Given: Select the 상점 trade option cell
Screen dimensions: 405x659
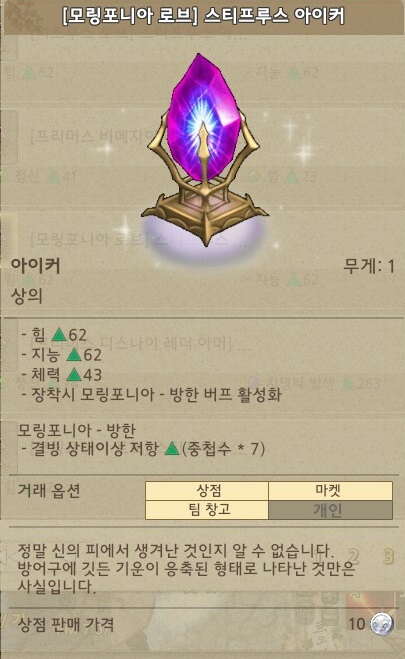Looking at the screenshot, I should click(207, 490).
